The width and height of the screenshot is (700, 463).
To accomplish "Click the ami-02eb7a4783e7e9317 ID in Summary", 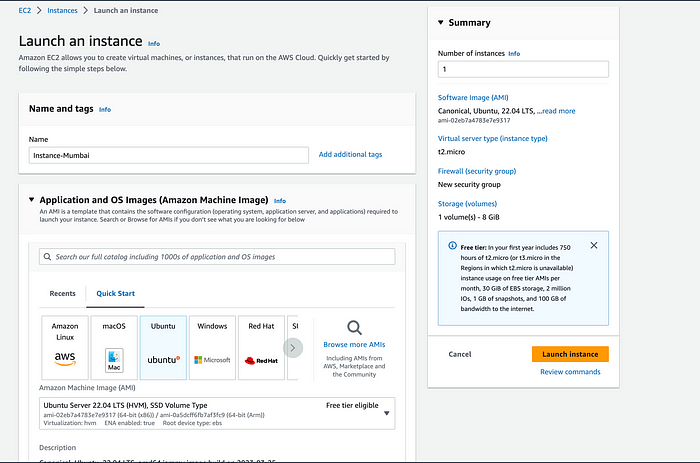I will [x=474, y=121].
